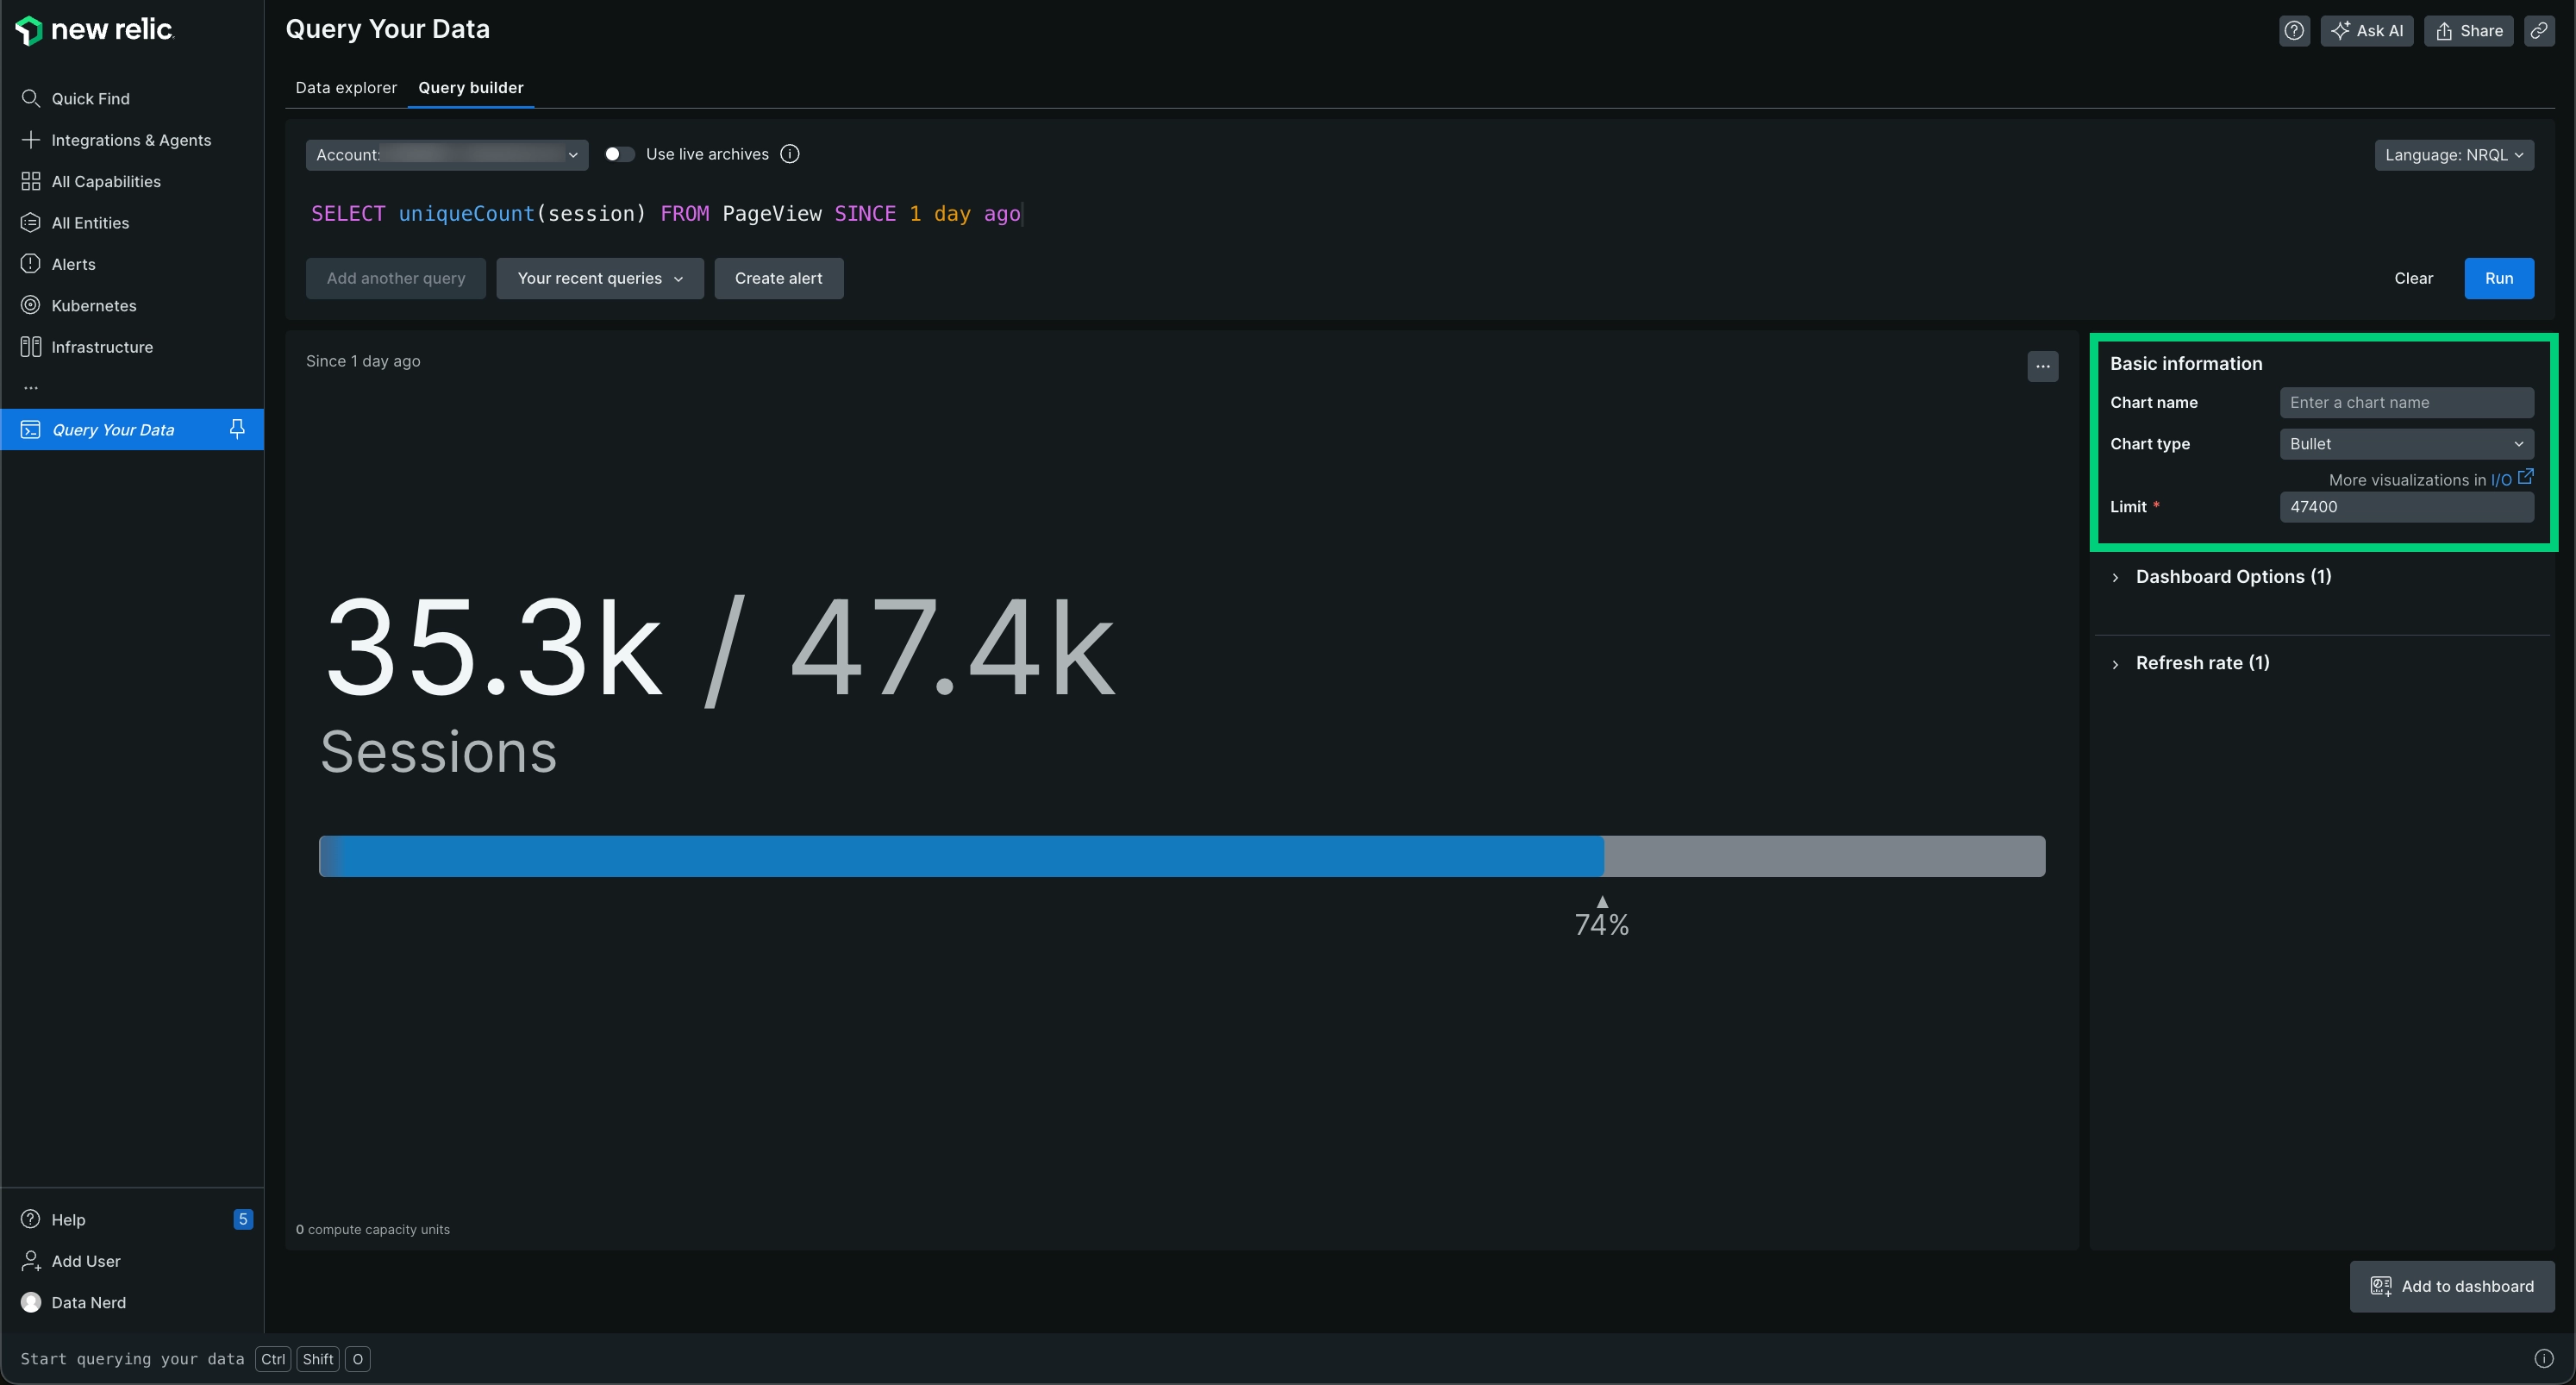Click the external link icon next to I/O
The width and height of the screenshot is (2576, 1385).
tap(2527, 478)
